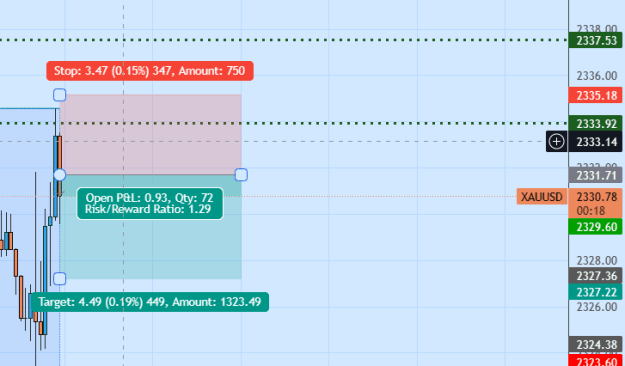Click the red 2323.60 price label
Screen dimensions: 625x366
(596, 360)
